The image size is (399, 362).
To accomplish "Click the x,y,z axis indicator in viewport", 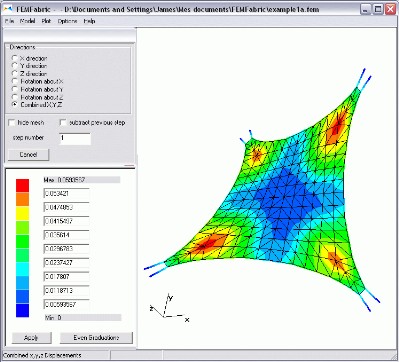I will click(x=169, y=308).
